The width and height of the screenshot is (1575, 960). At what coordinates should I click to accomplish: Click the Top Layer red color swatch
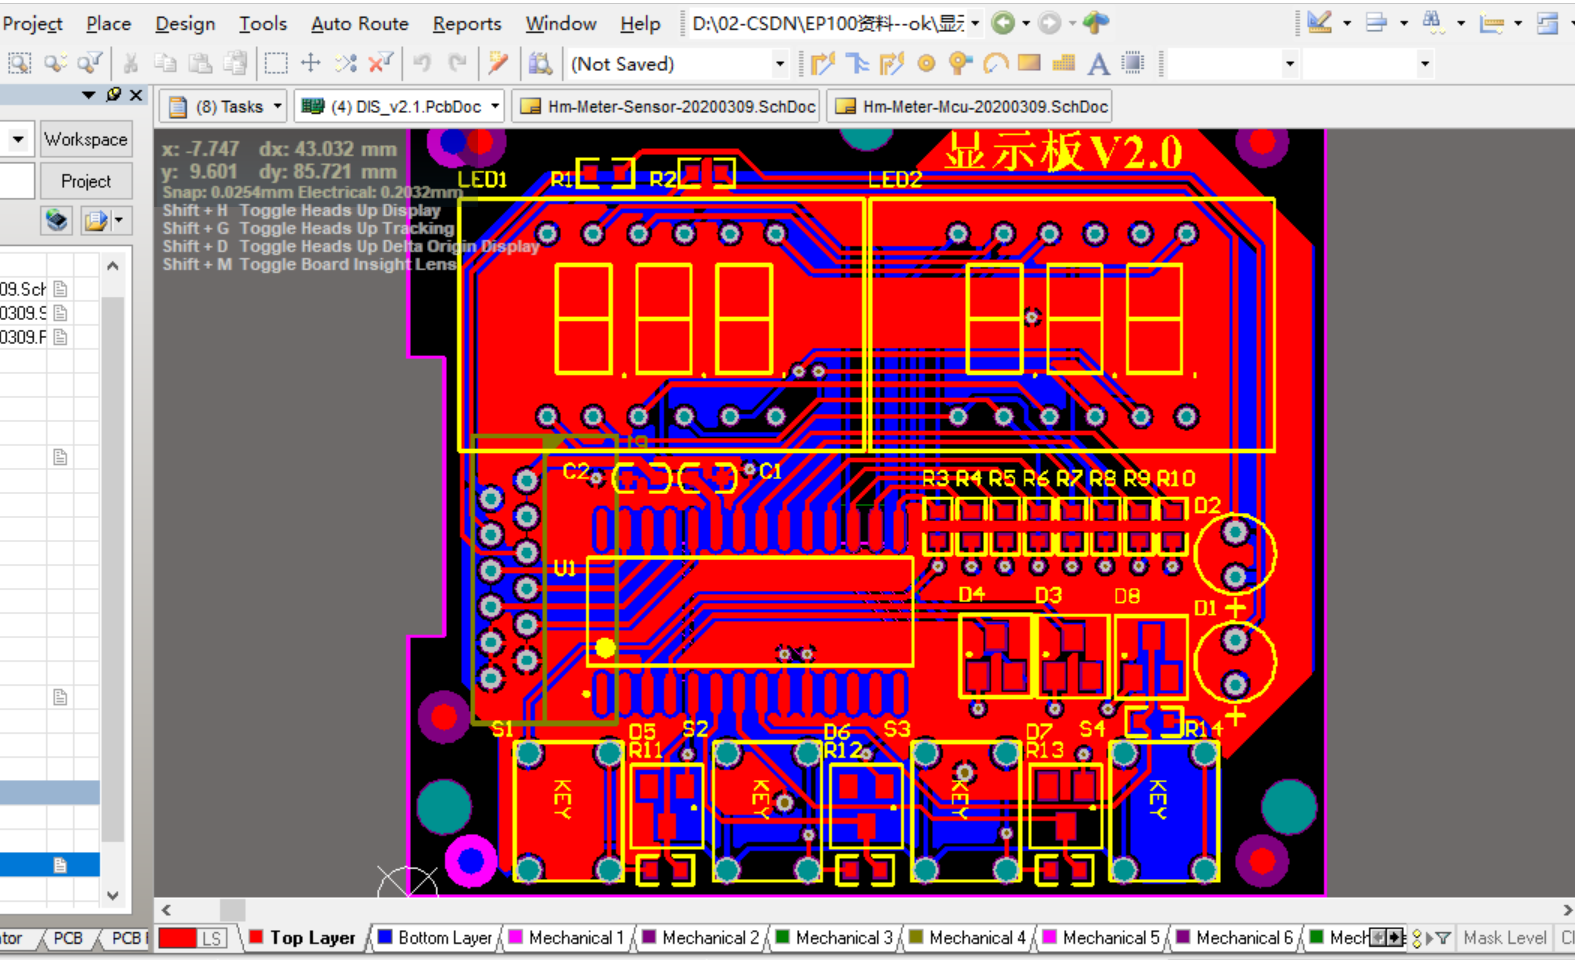point(256,937)
